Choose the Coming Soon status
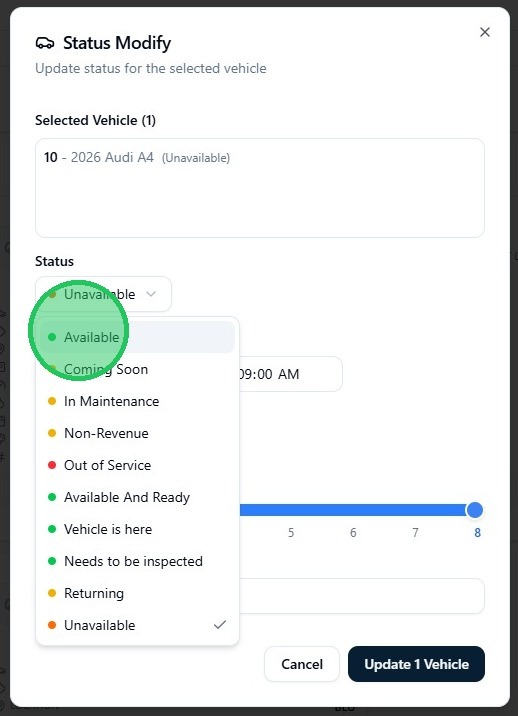The image size is (518, 716). (x=137, y=369)
